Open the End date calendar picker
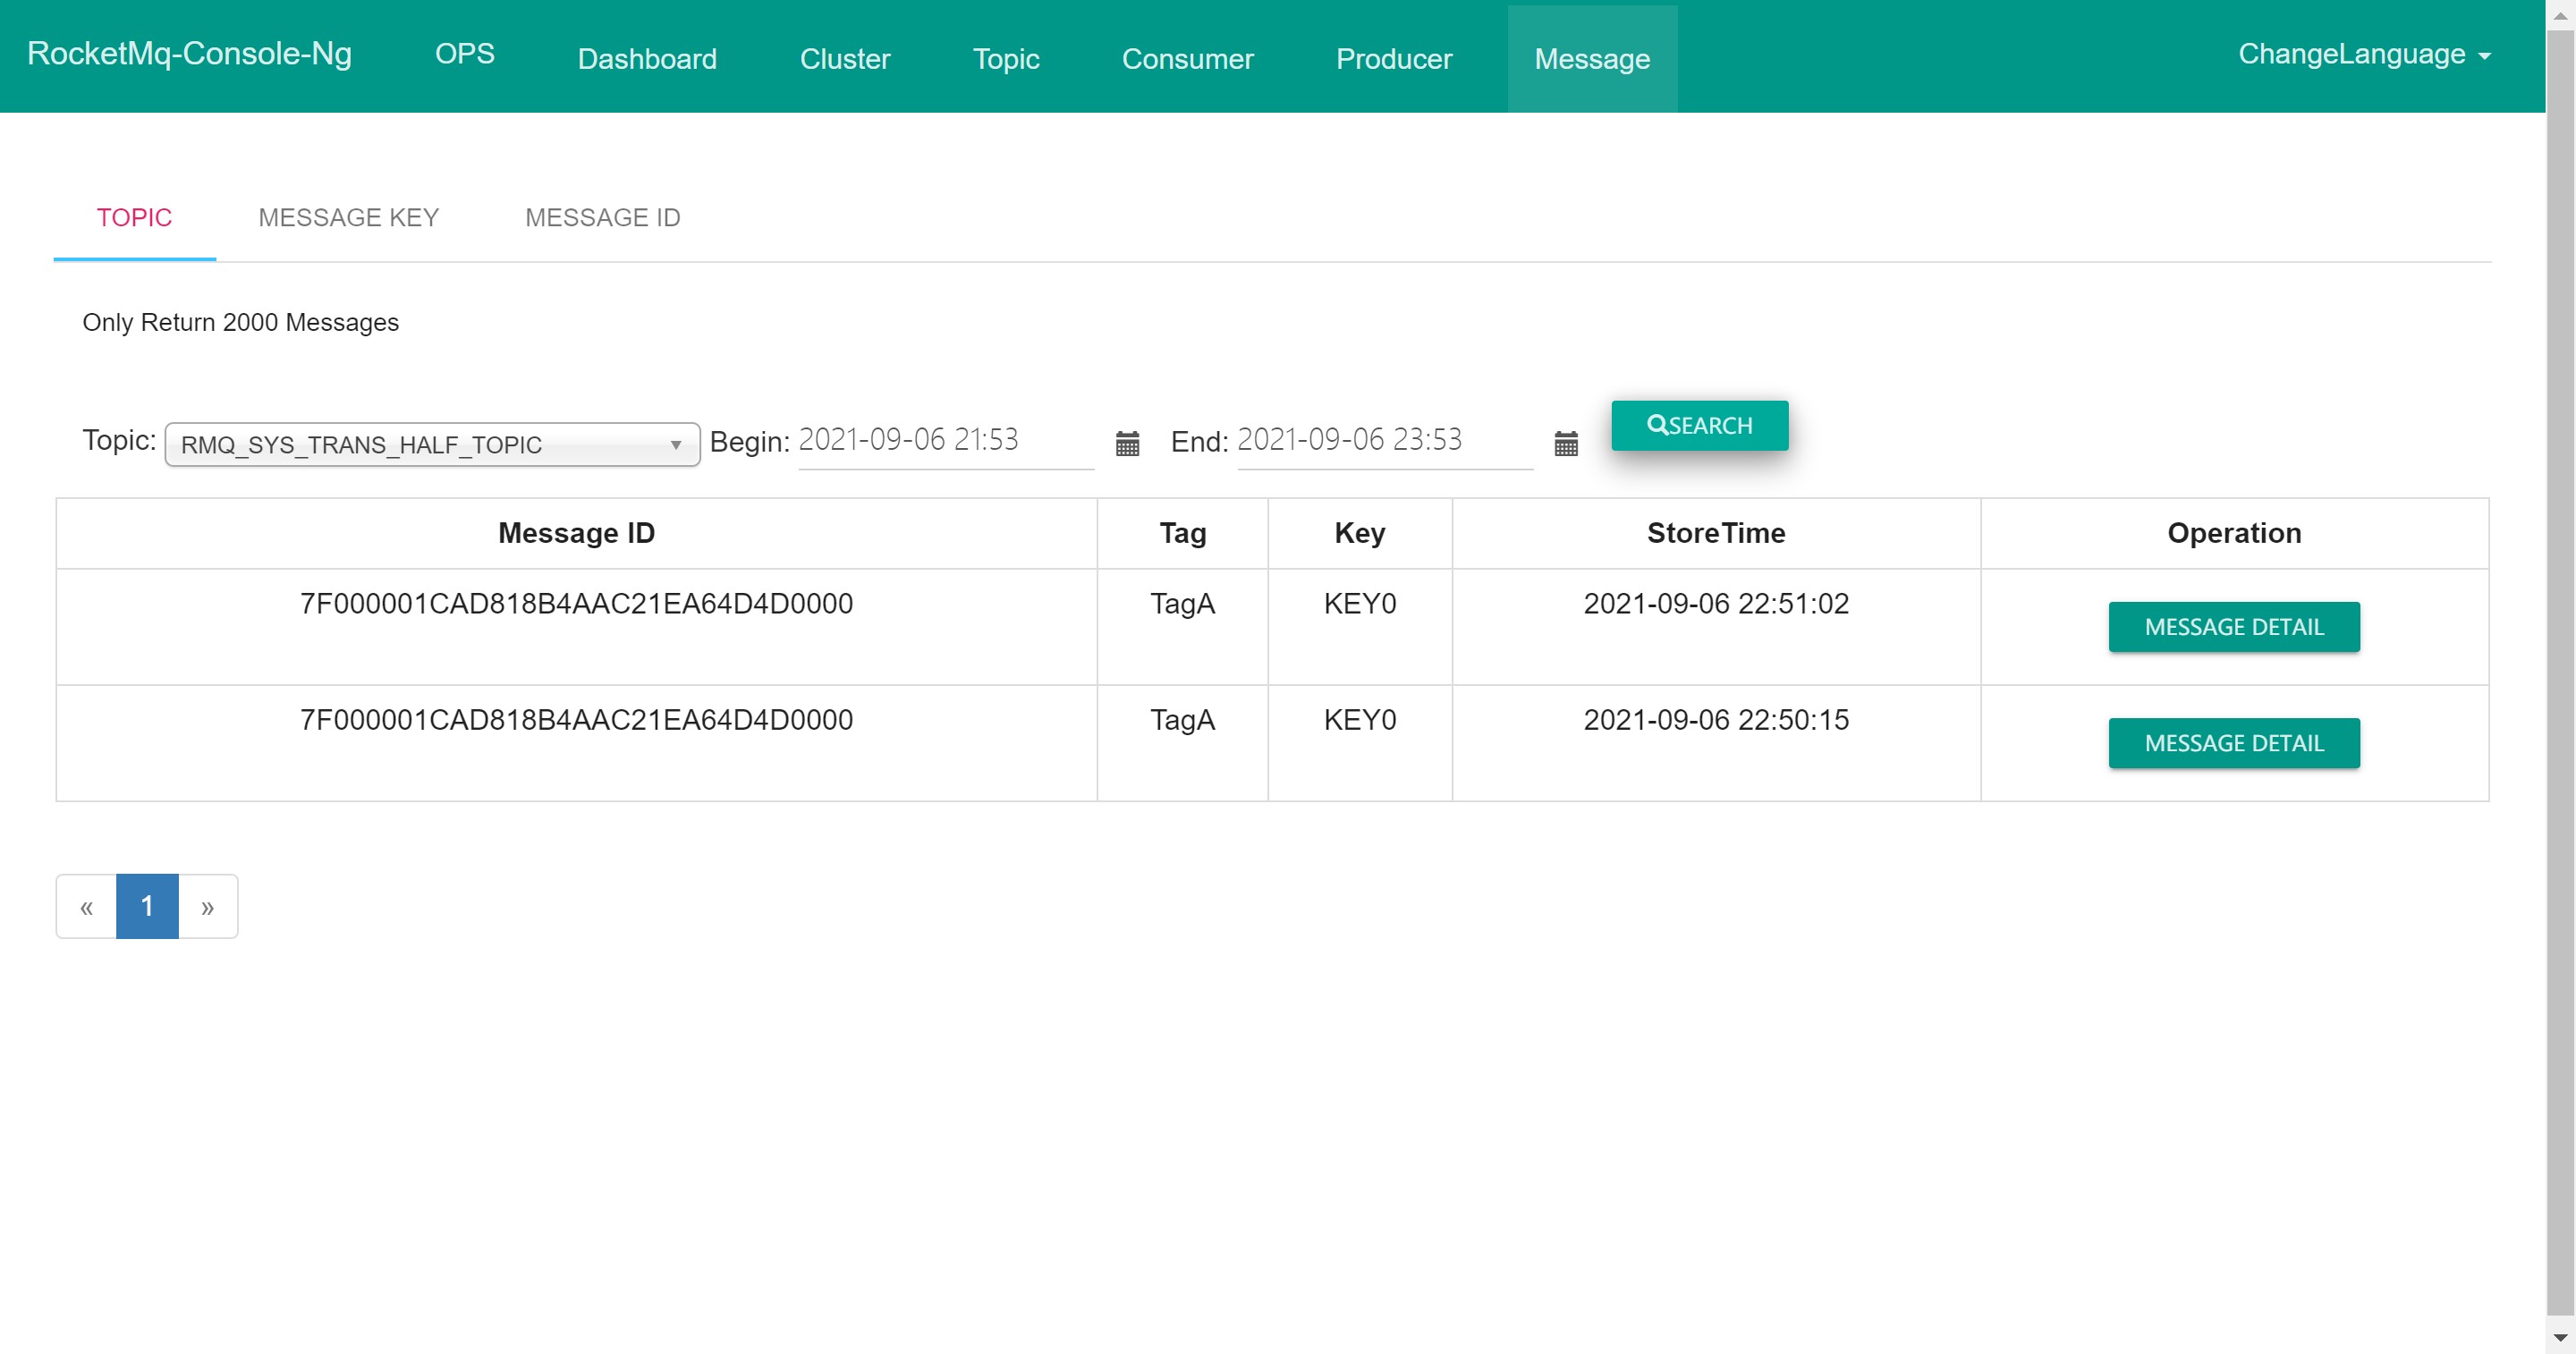 pyautogui.click(x=1564, y=444)
